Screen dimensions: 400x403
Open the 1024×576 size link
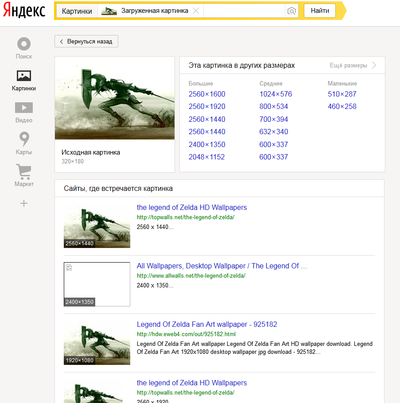(x=276, y=94)
